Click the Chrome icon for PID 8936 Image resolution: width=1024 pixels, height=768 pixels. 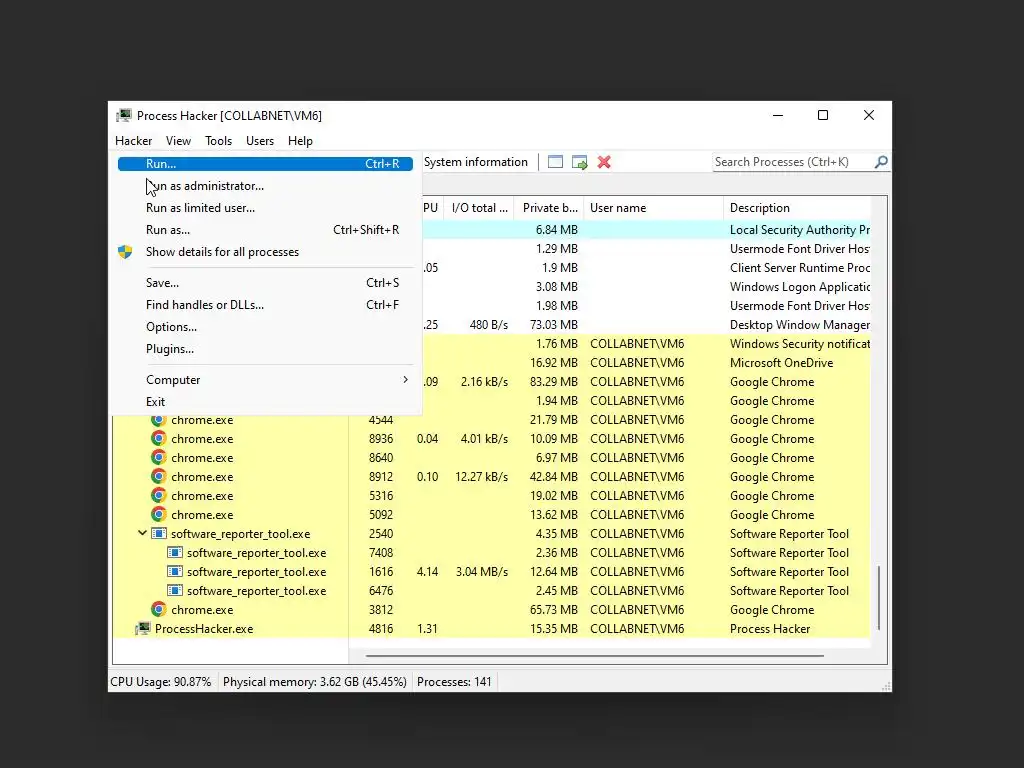(x=159, y=439)
